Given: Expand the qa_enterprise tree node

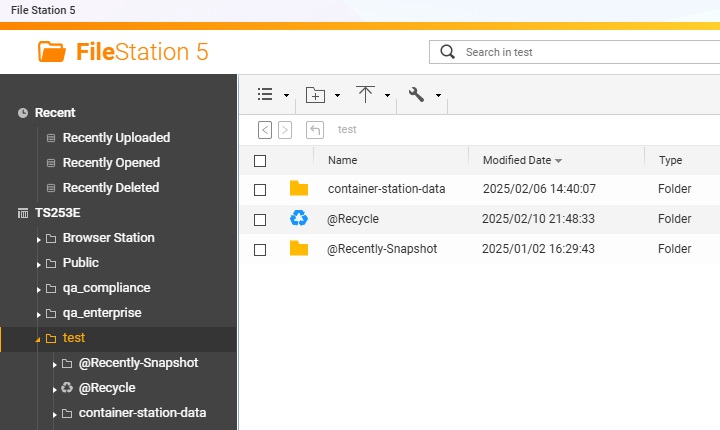Looking at the screenshot, I should (x=39, y=314).
